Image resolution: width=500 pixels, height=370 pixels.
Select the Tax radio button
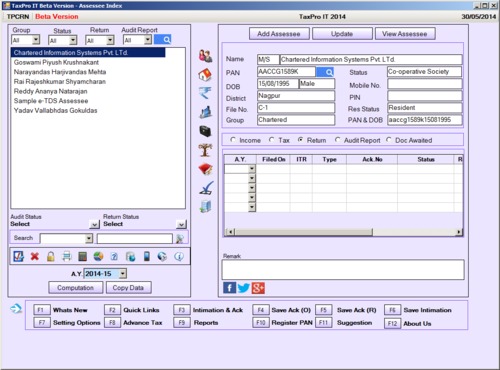coord(272,140)
